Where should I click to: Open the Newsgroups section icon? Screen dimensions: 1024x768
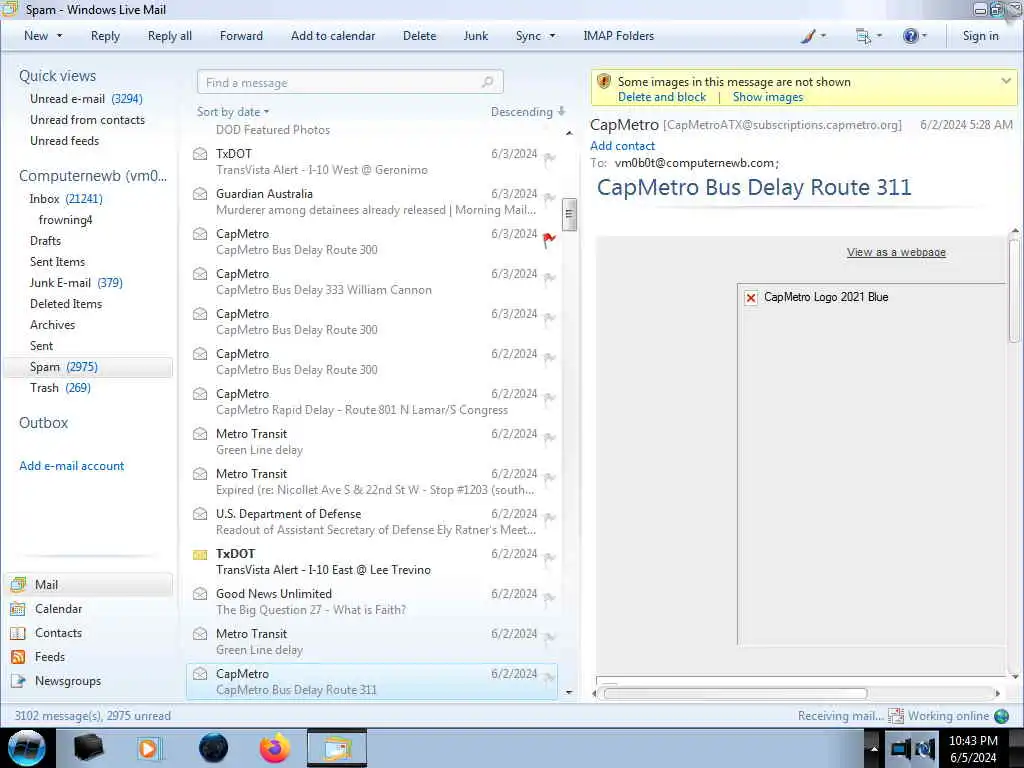[x=18, y=681]
